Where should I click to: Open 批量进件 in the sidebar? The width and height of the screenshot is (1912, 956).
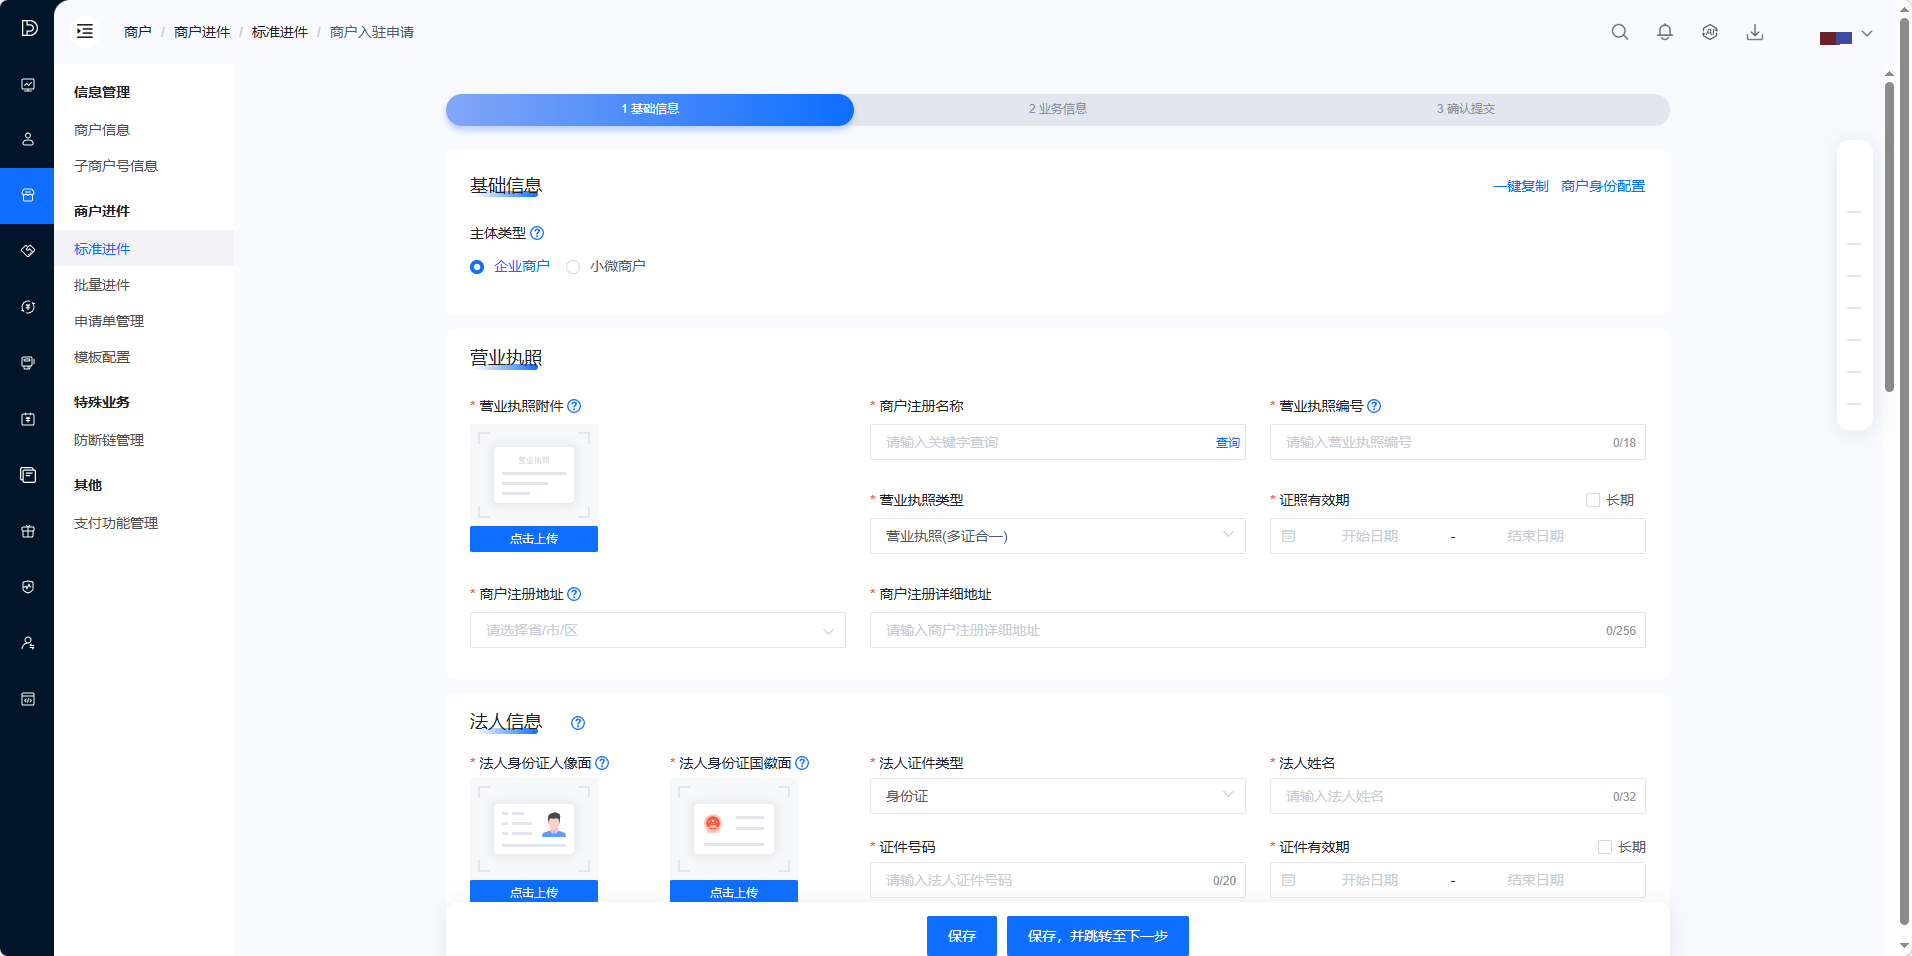(x=102, y=285)
